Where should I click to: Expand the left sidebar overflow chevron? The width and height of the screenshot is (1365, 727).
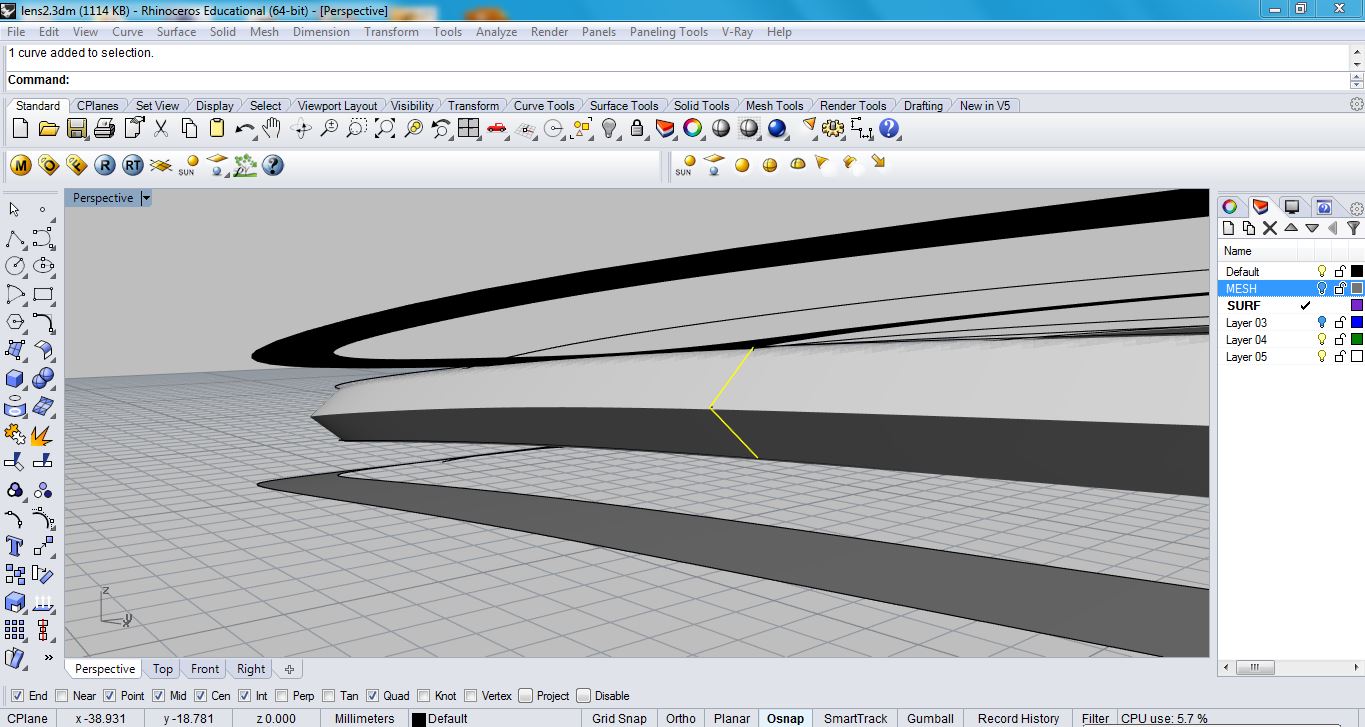point(48,657)
